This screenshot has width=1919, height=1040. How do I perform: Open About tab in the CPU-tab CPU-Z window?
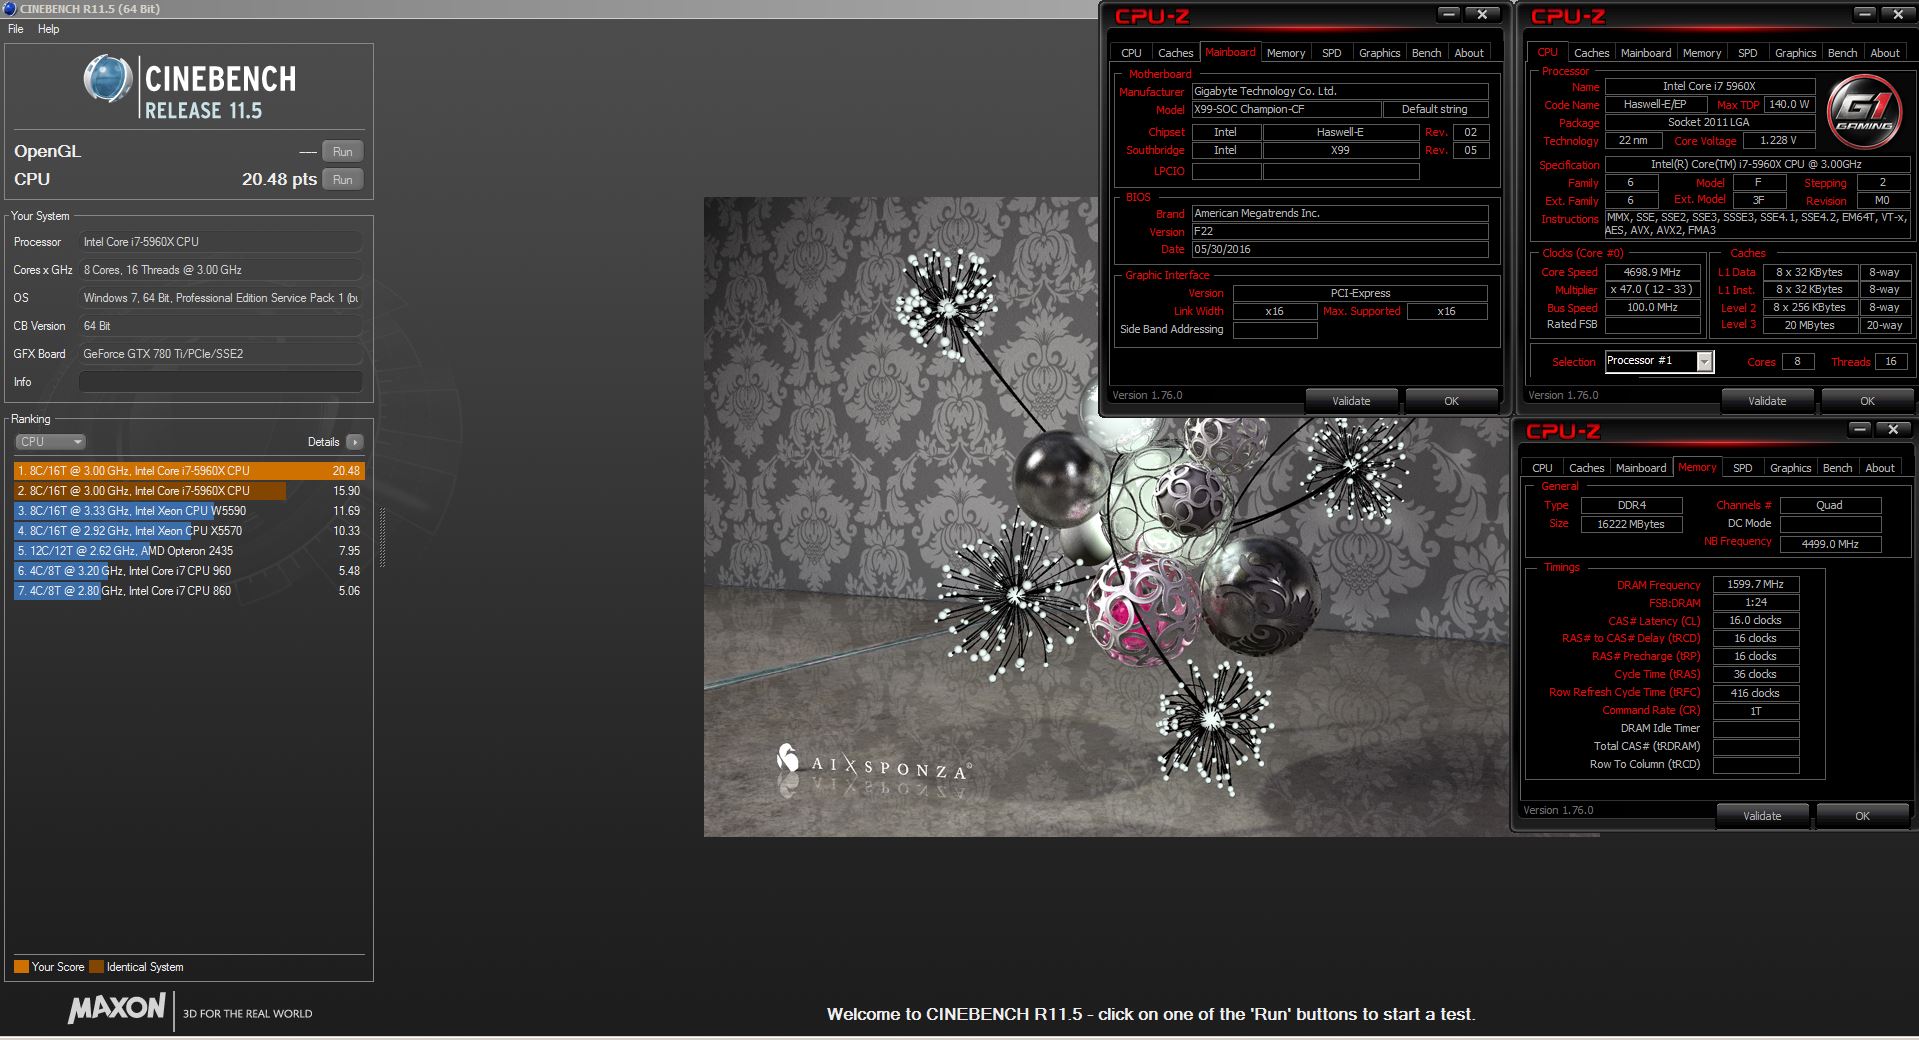pyautogui.click(x=1885, y=53)
